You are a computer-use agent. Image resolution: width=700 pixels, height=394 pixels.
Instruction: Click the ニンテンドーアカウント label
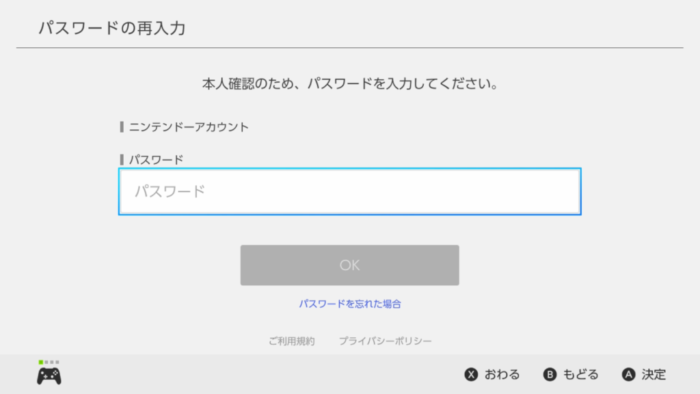coord(189,127)
